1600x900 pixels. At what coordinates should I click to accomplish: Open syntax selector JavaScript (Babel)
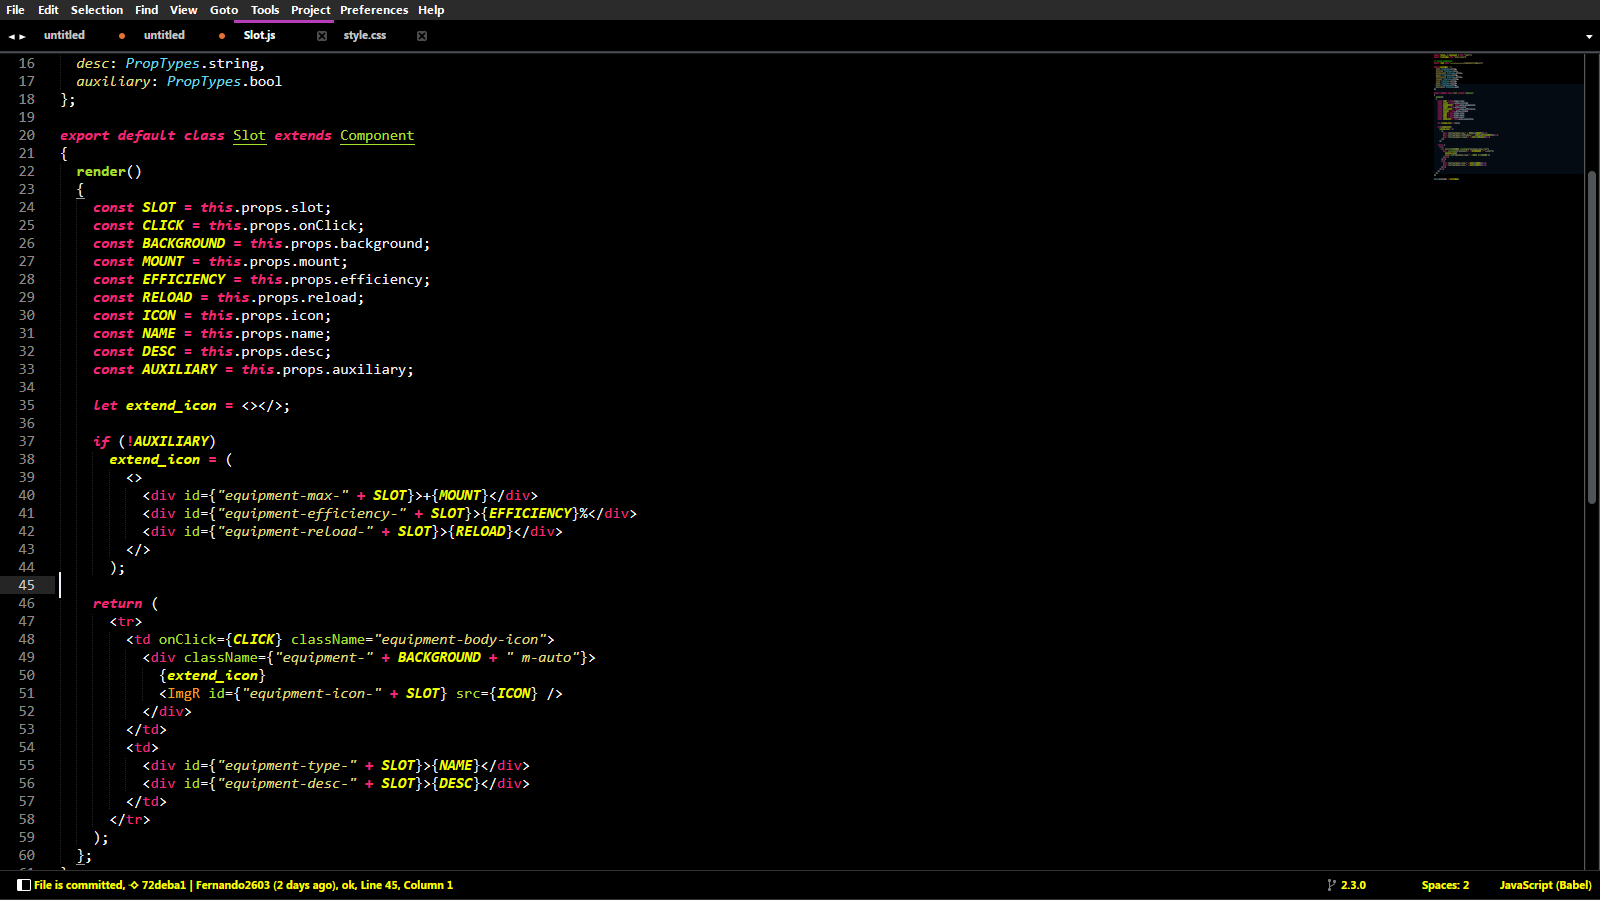point(1545,885)
